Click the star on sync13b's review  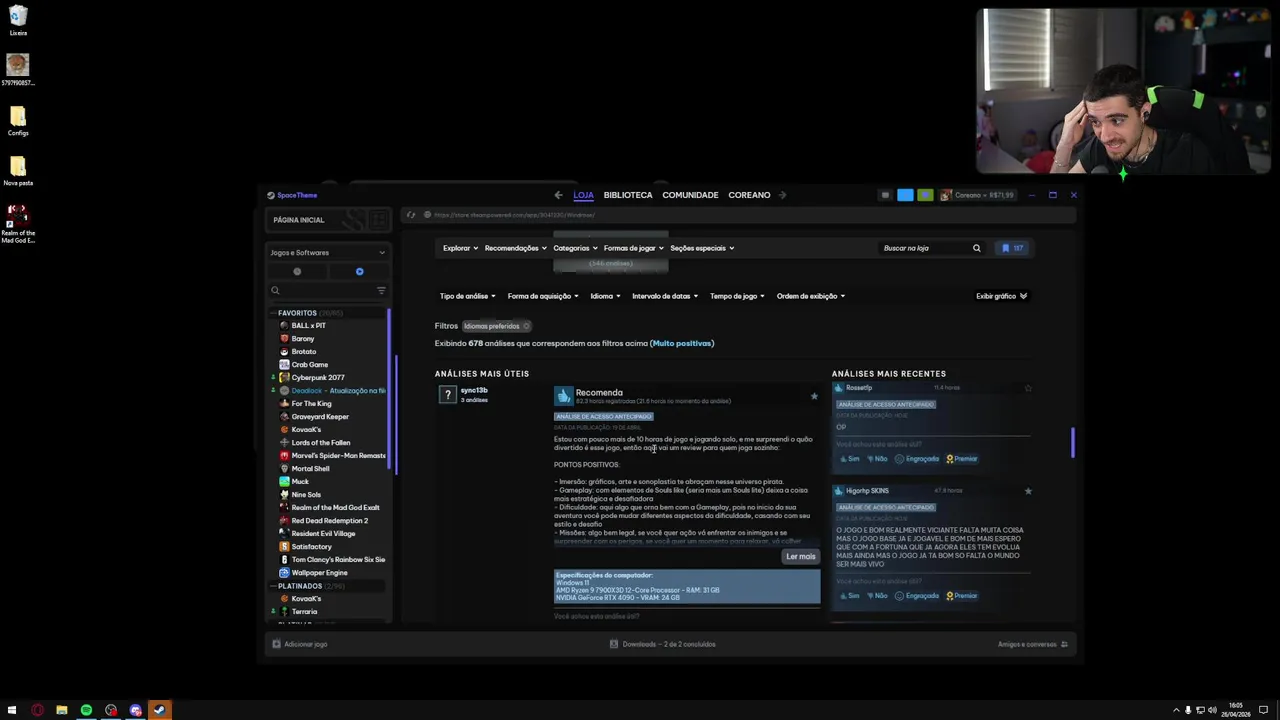tap(814, 396)
